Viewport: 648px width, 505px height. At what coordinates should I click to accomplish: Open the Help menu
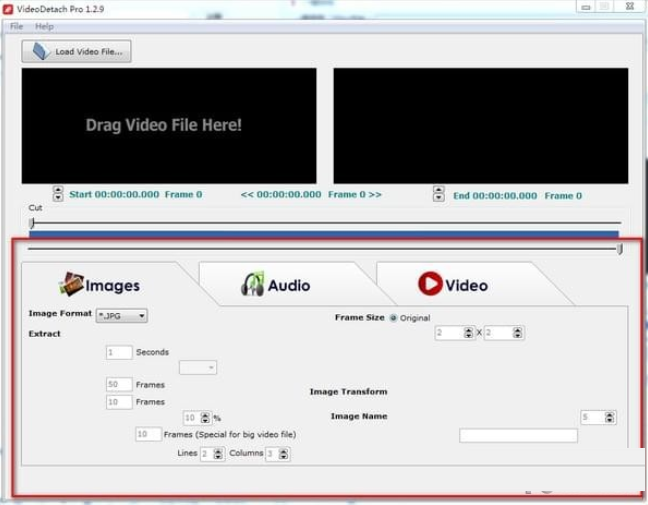tap(44, 26)
